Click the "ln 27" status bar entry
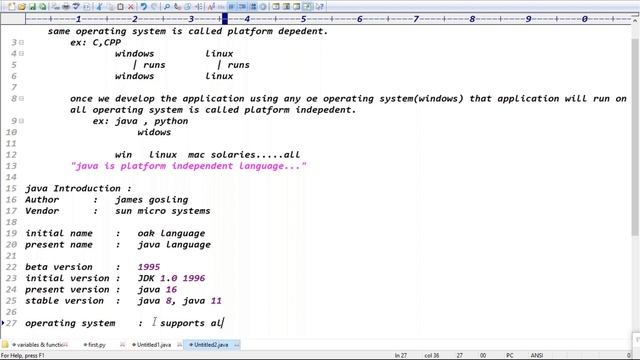This screenshot has height=360, width=640. [x=400, y=356]
